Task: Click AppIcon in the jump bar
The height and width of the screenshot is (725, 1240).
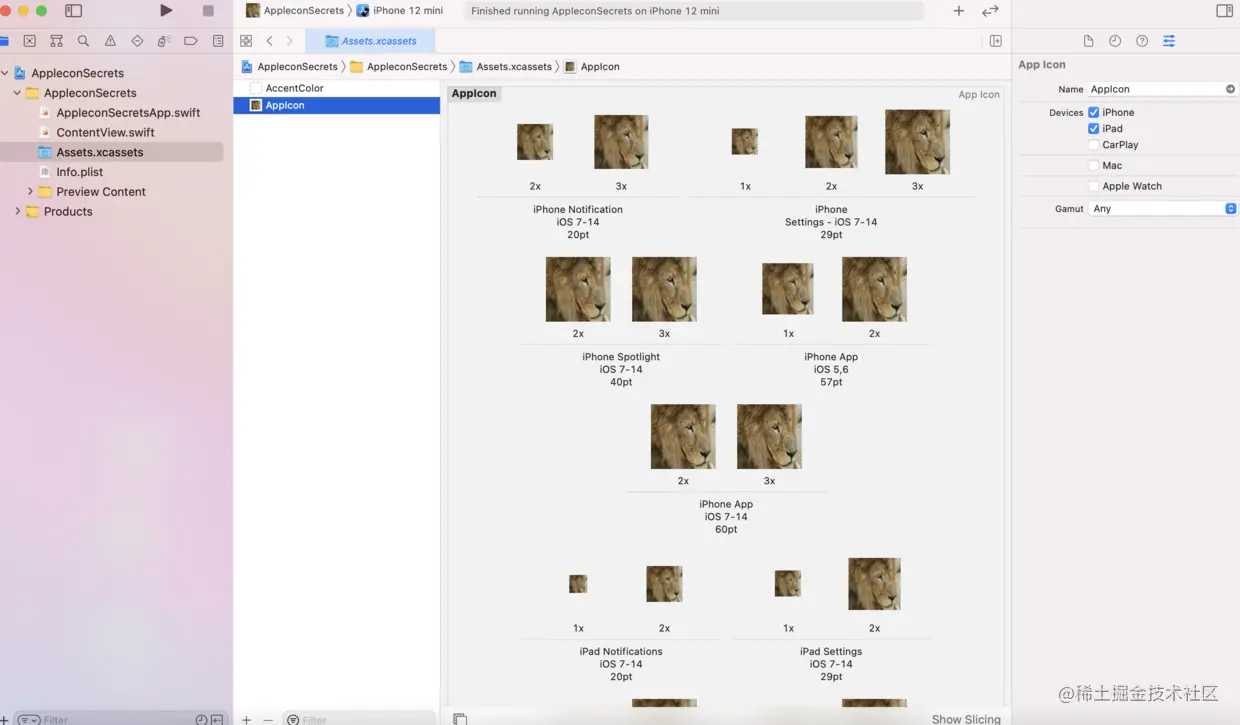Action: tap(592, 67)
